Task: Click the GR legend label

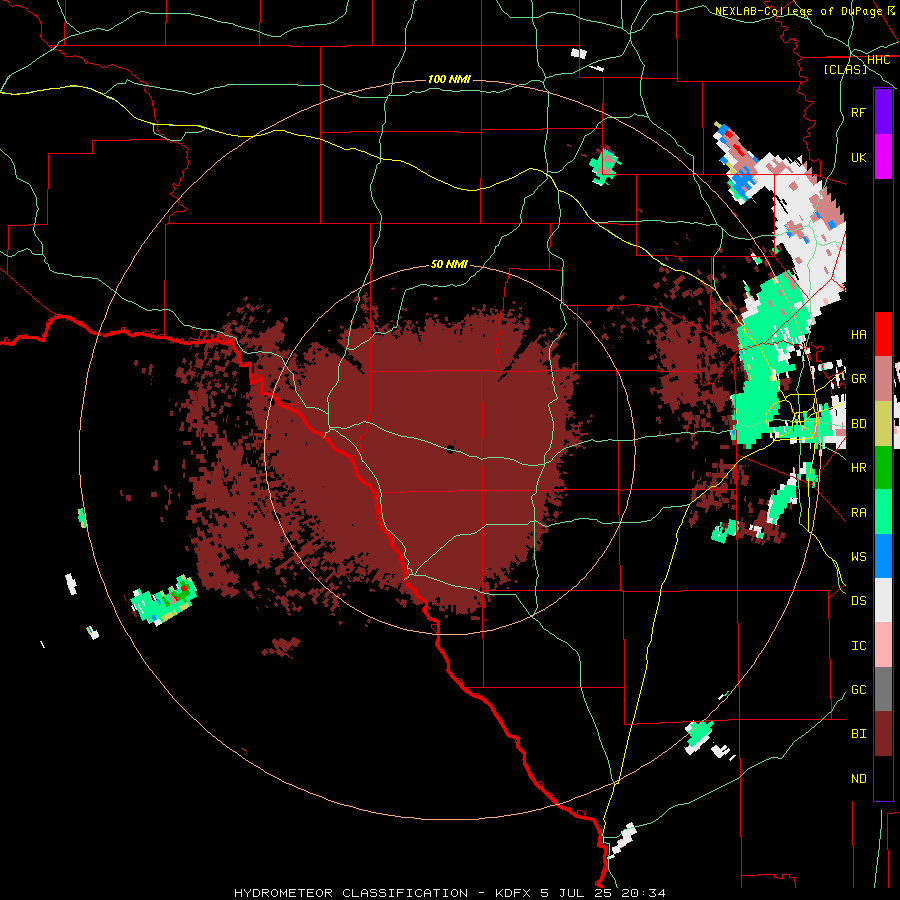Action: pyautogui.click(x=858, y=379)
